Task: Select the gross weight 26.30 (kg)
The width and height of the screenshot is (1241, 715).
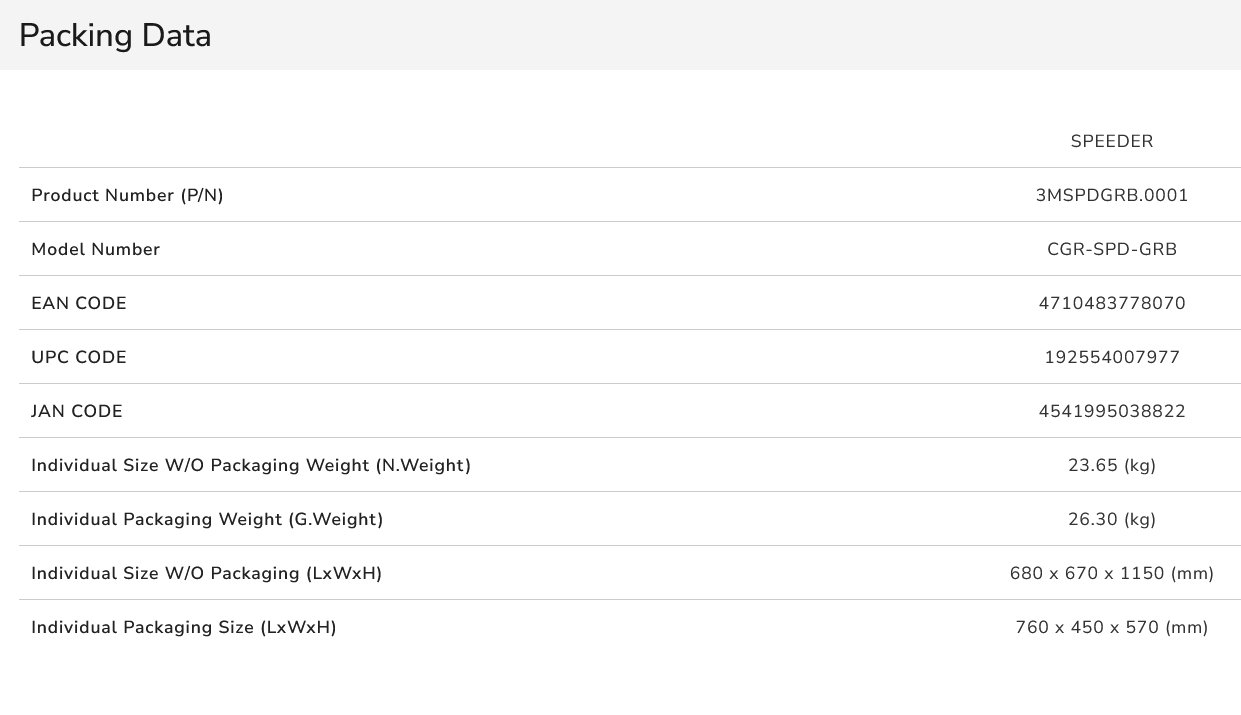Action: pyautogui.click(x=1112, y=519)
